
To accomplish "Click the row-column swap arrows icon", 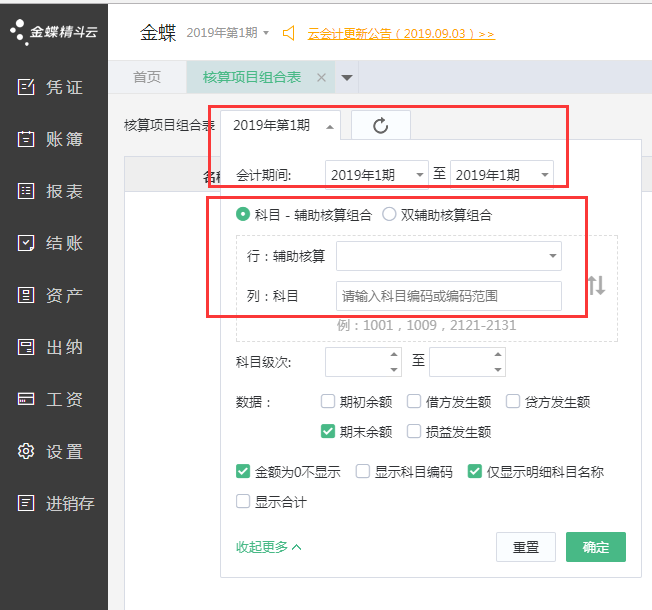I will (x=596, y=285).
